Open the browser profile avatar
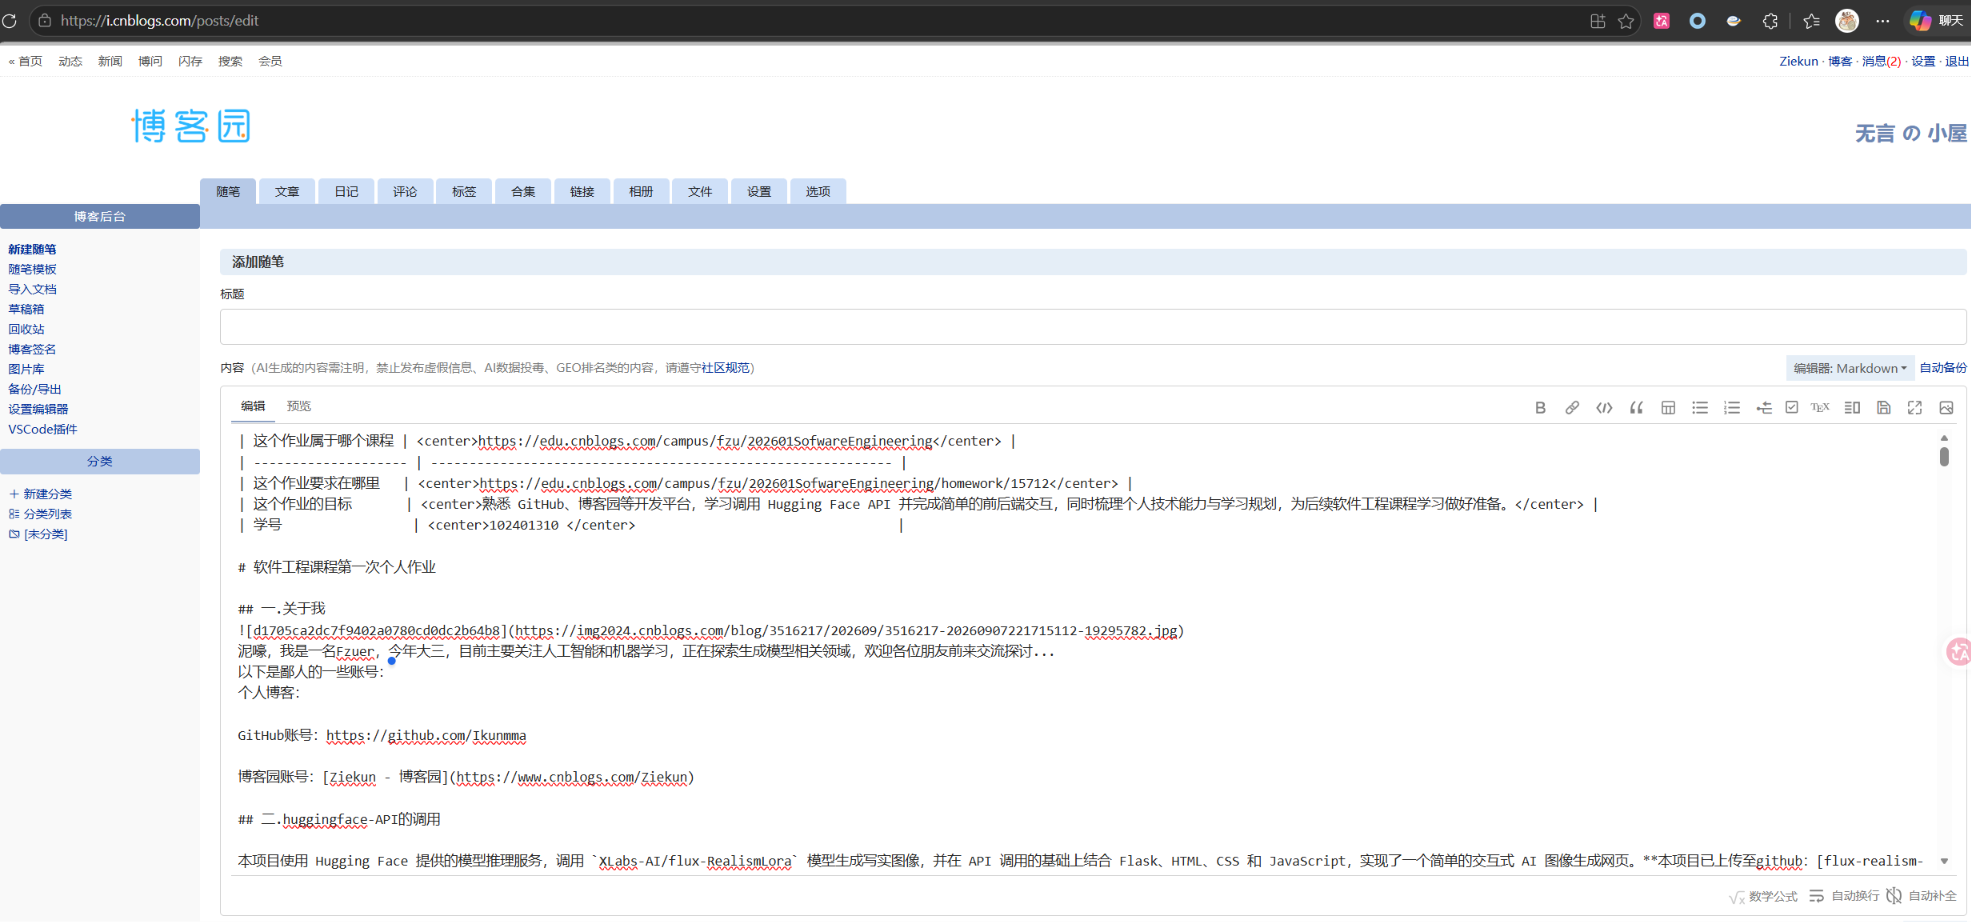The height and width of the screenshot is (922, 1971). 1847,21
